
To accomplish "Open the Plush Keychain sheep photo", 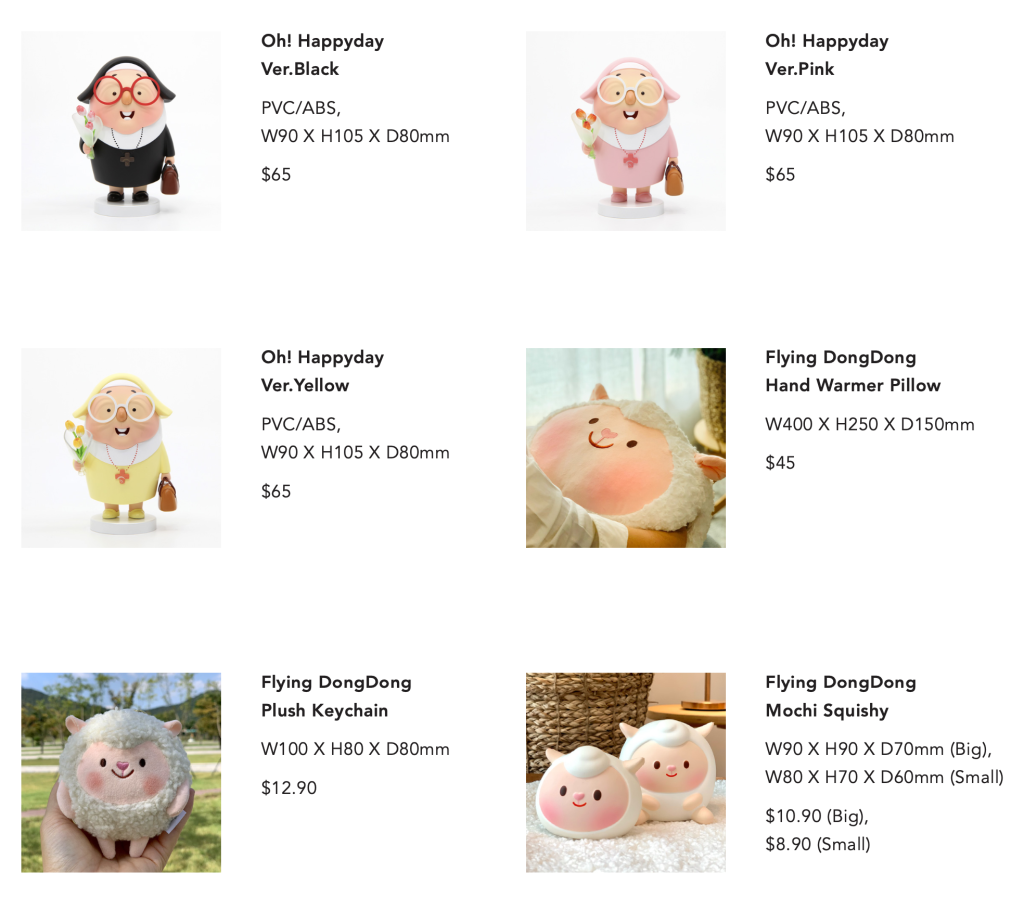I will coord(121,772).
